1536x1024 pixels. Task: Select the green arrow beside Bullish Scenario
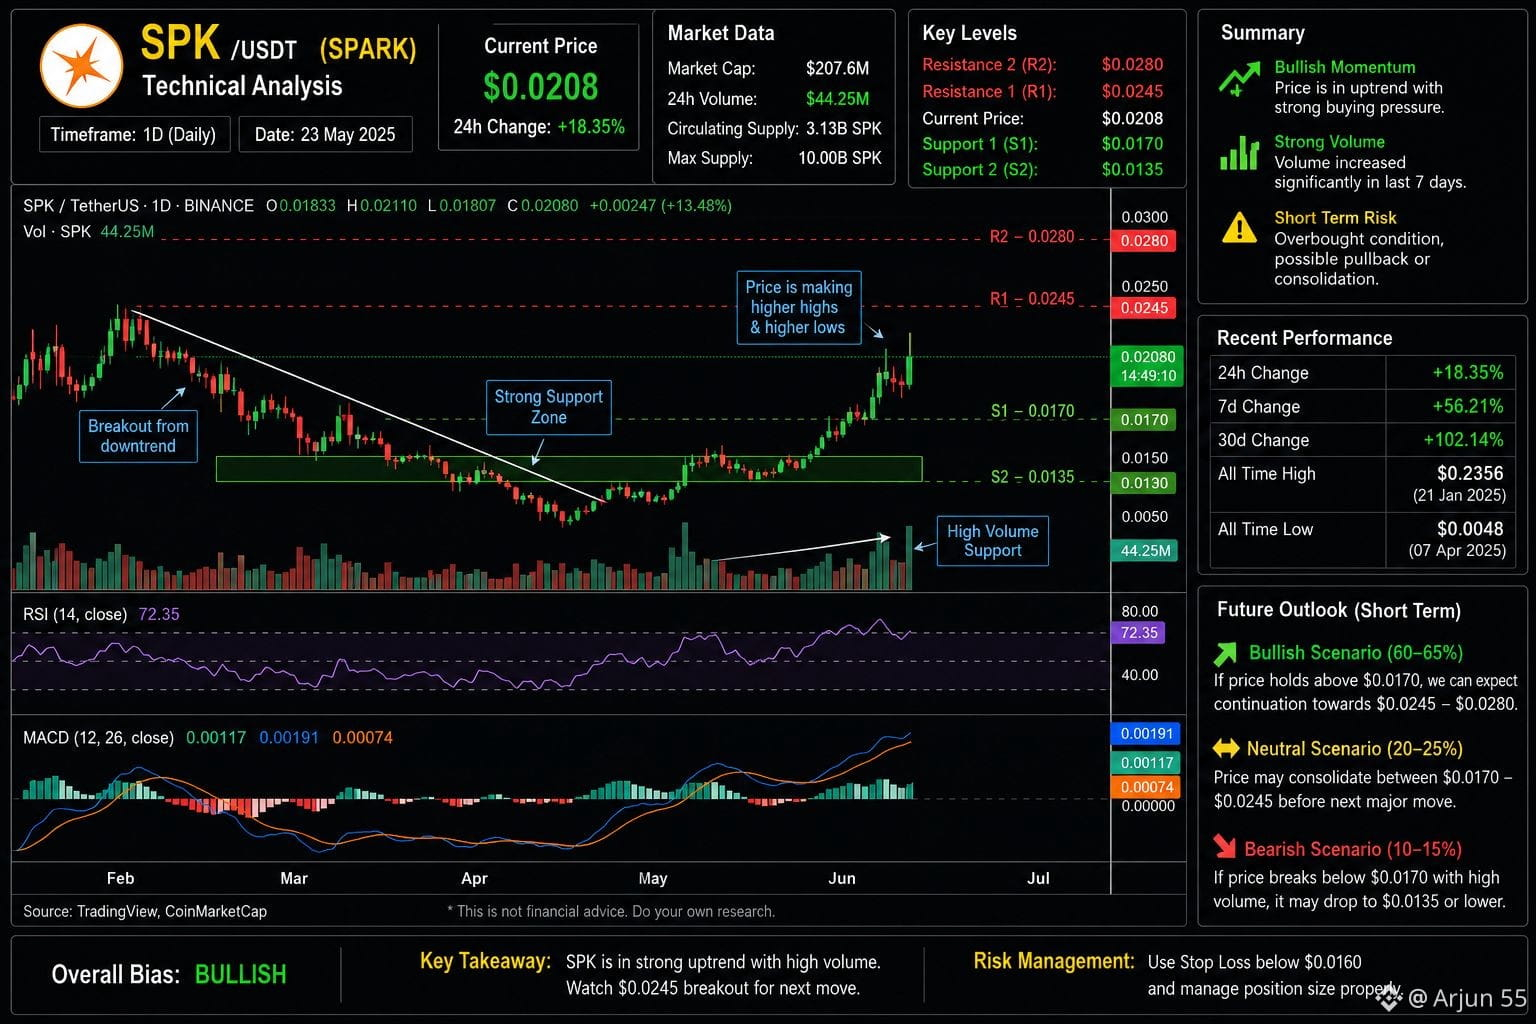point(1225,654)
